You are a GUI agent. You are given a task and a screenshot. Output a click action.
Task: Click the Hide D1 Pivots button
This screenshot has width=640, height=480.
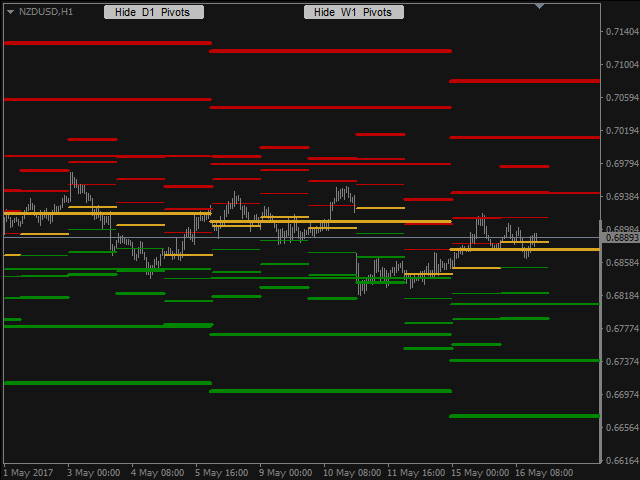(154, 12)
